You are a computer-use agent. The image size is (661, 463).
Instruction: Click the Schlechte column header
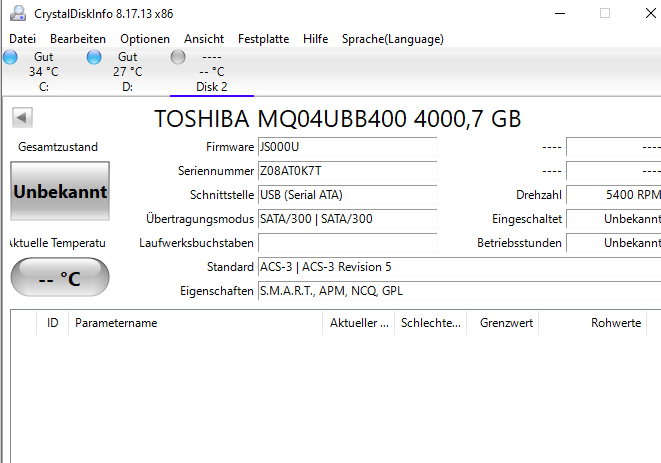430,323
